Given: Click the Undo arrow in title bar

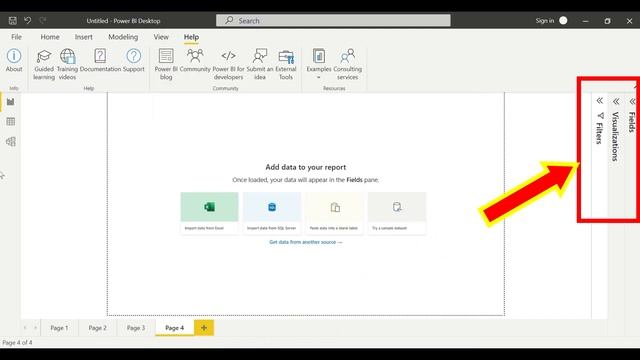Looking at the screenshot, I should 27,20.
